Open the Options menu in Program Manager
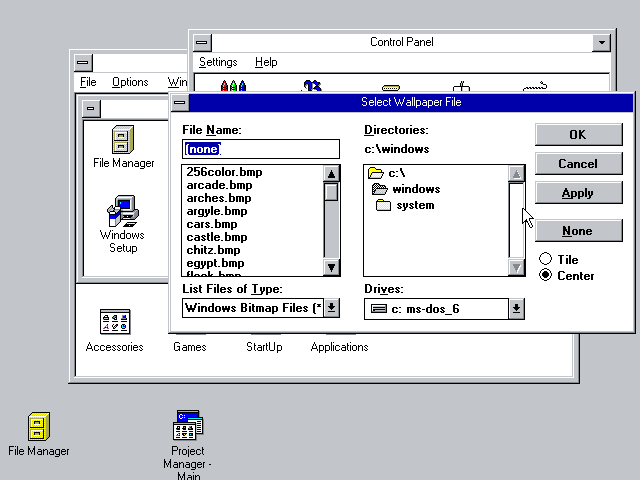Image resolution: width=640 pixels, height=480 pixels. pyautogui.click(x=130, y=82)
